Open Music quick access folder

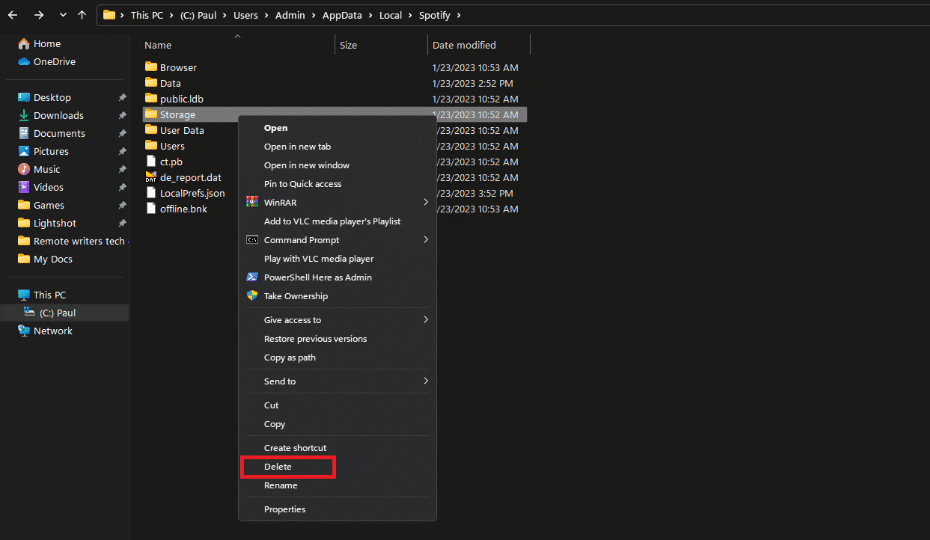39,170
